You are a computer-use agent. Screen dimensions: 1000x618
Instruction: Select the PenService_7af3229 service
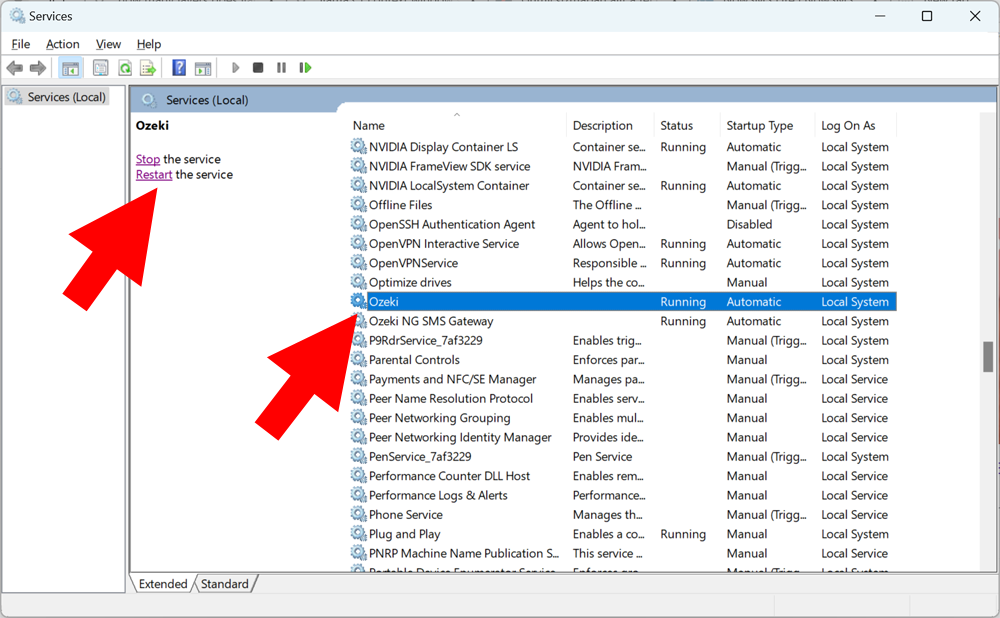(x=420, y=456)
